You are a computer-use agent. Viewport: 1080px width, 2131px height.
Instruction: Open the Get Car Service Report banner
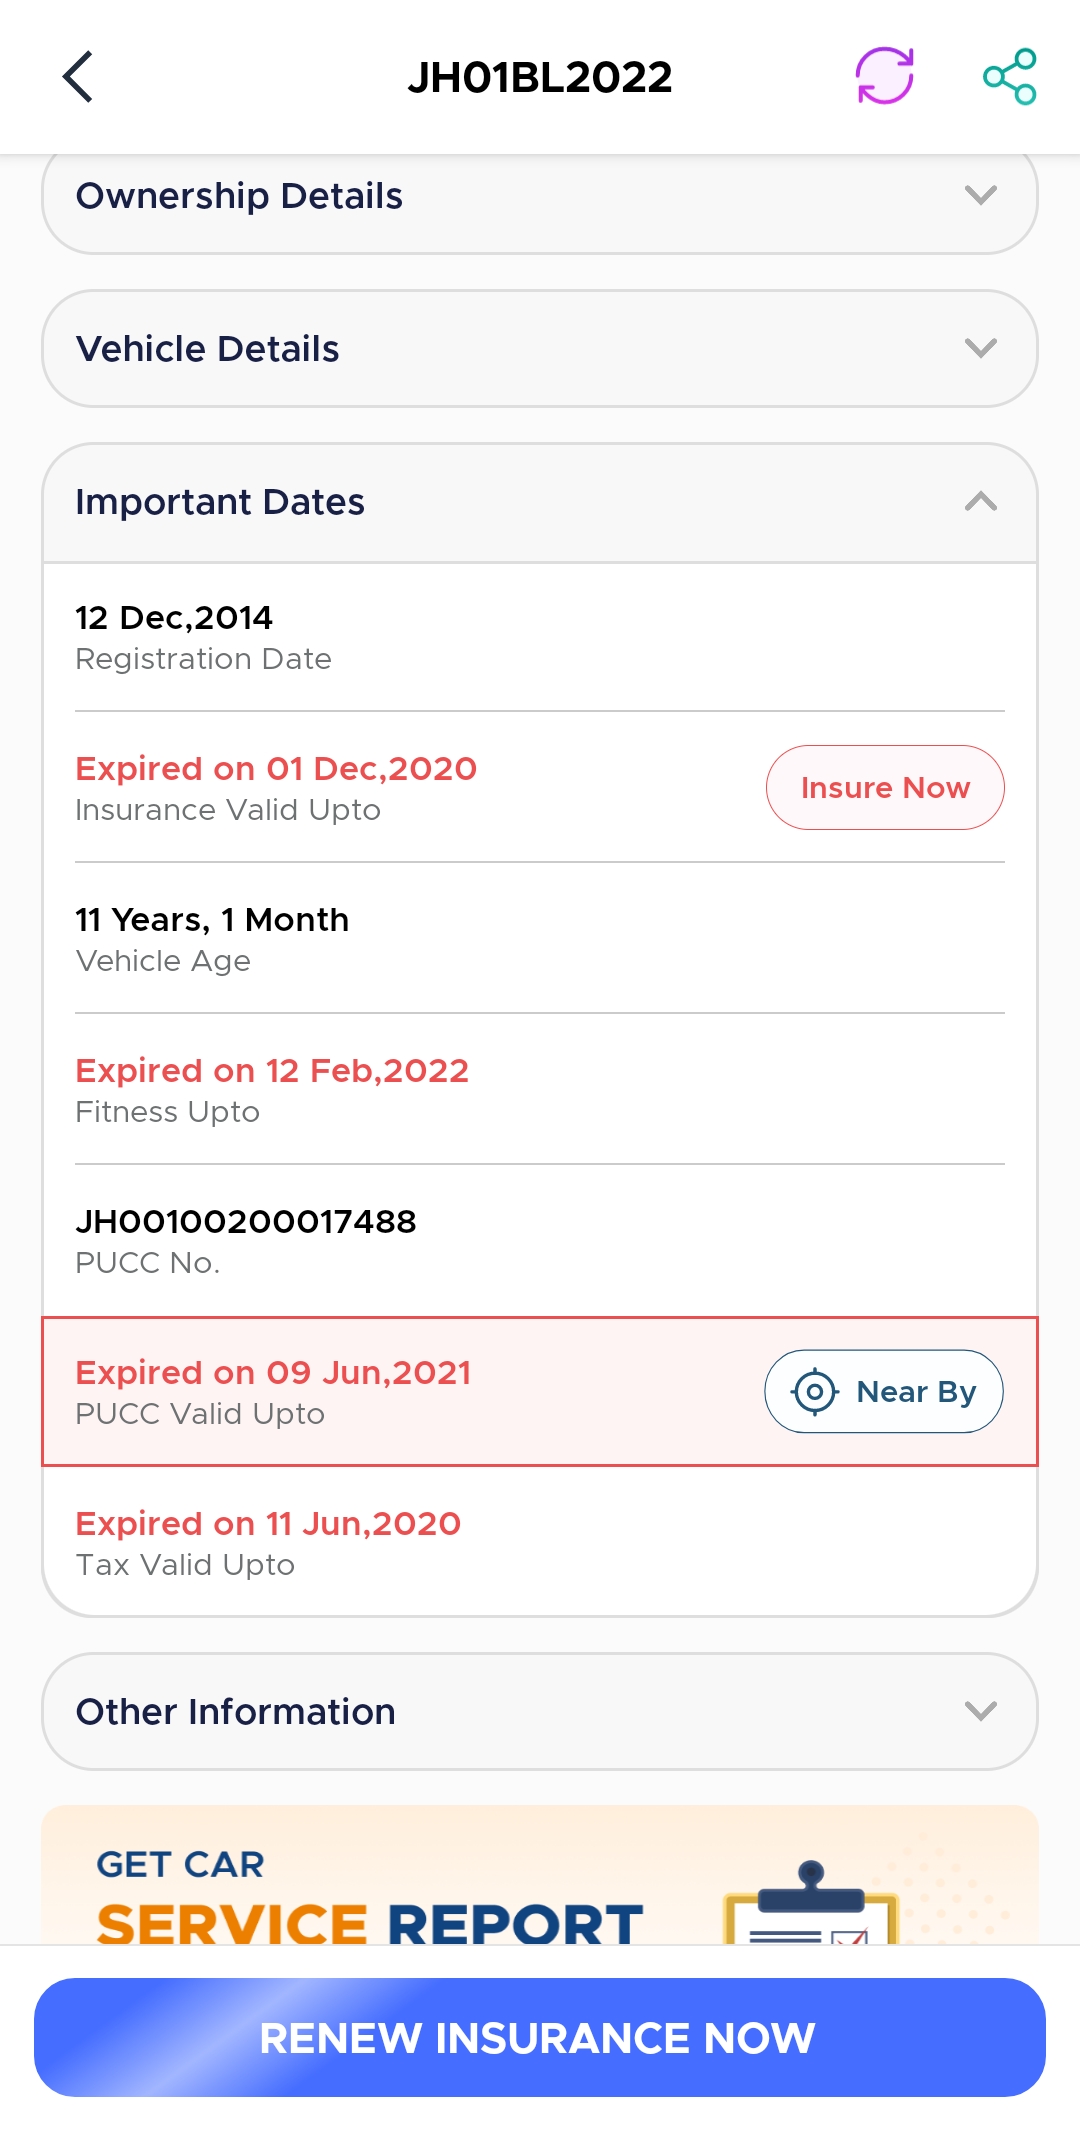pyautogui.click(x=540, y=1875)
